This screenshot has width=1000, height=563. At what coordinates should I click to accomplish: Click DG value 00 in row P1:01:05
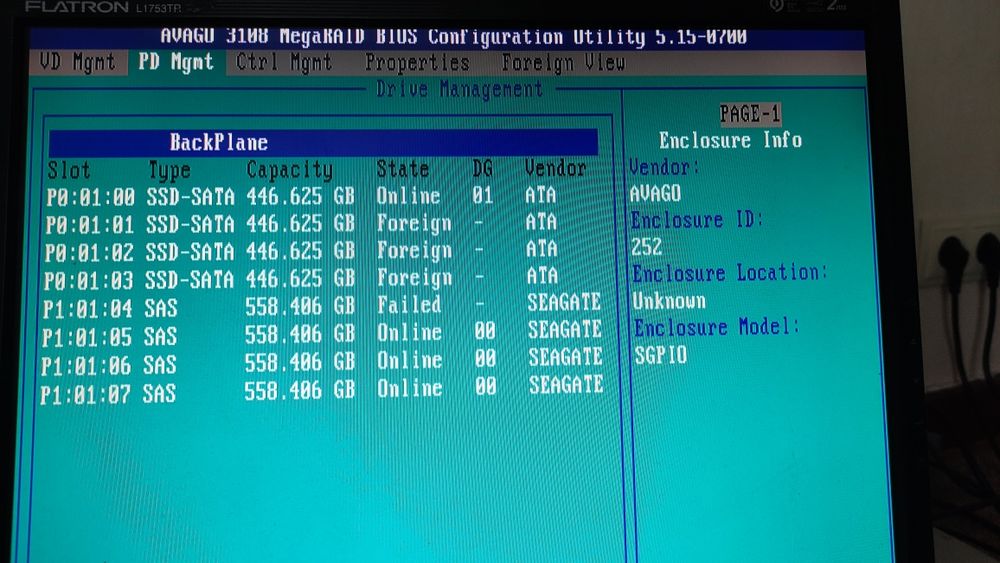coord(485,331)
